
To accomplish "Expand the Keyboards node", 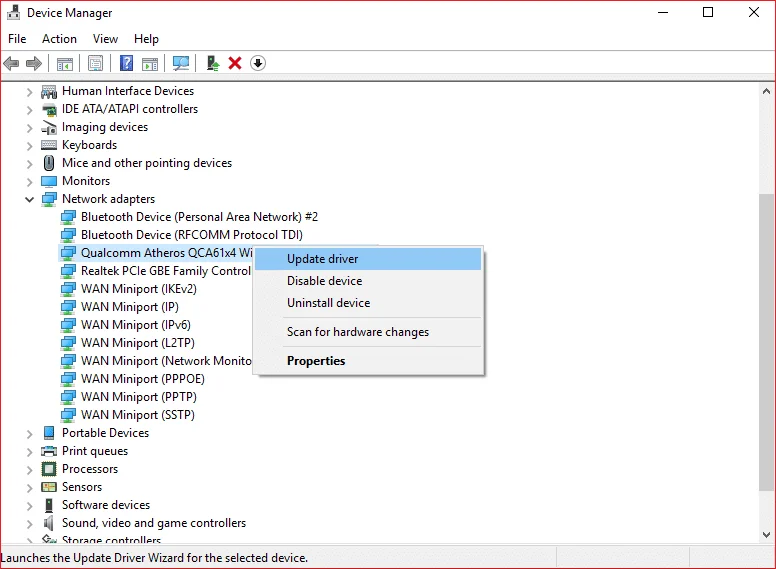I will click(x=30, y=146).
